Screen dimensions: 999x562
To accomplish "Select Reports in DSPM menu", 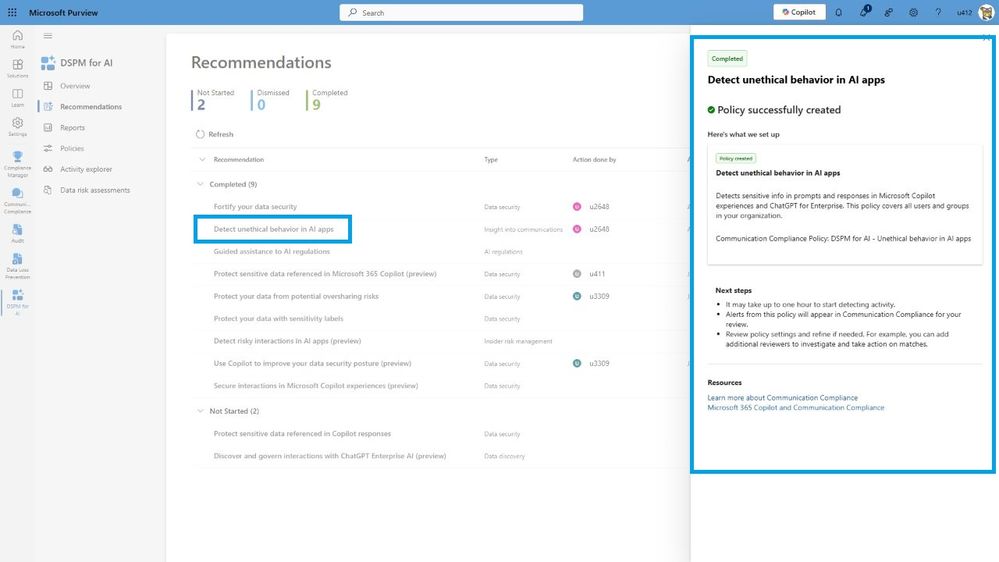I will pos(72,127).
